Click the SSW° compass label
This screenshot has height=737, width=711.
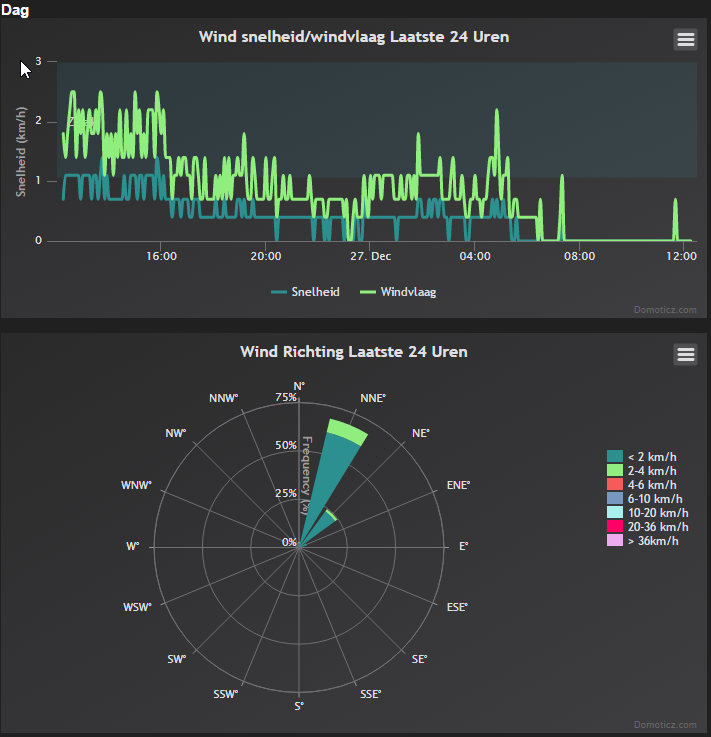226,694
